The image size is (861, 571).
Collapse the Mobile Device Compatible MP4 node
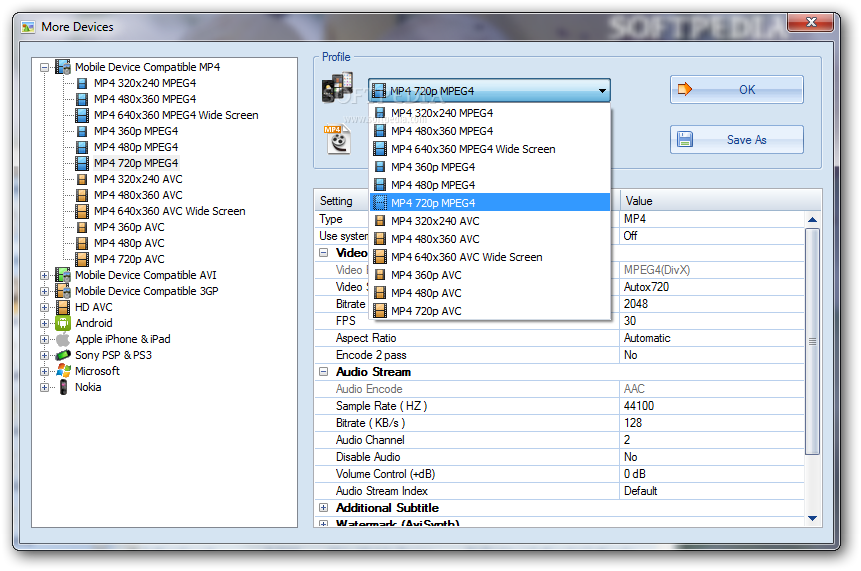(x=44, y=68)
